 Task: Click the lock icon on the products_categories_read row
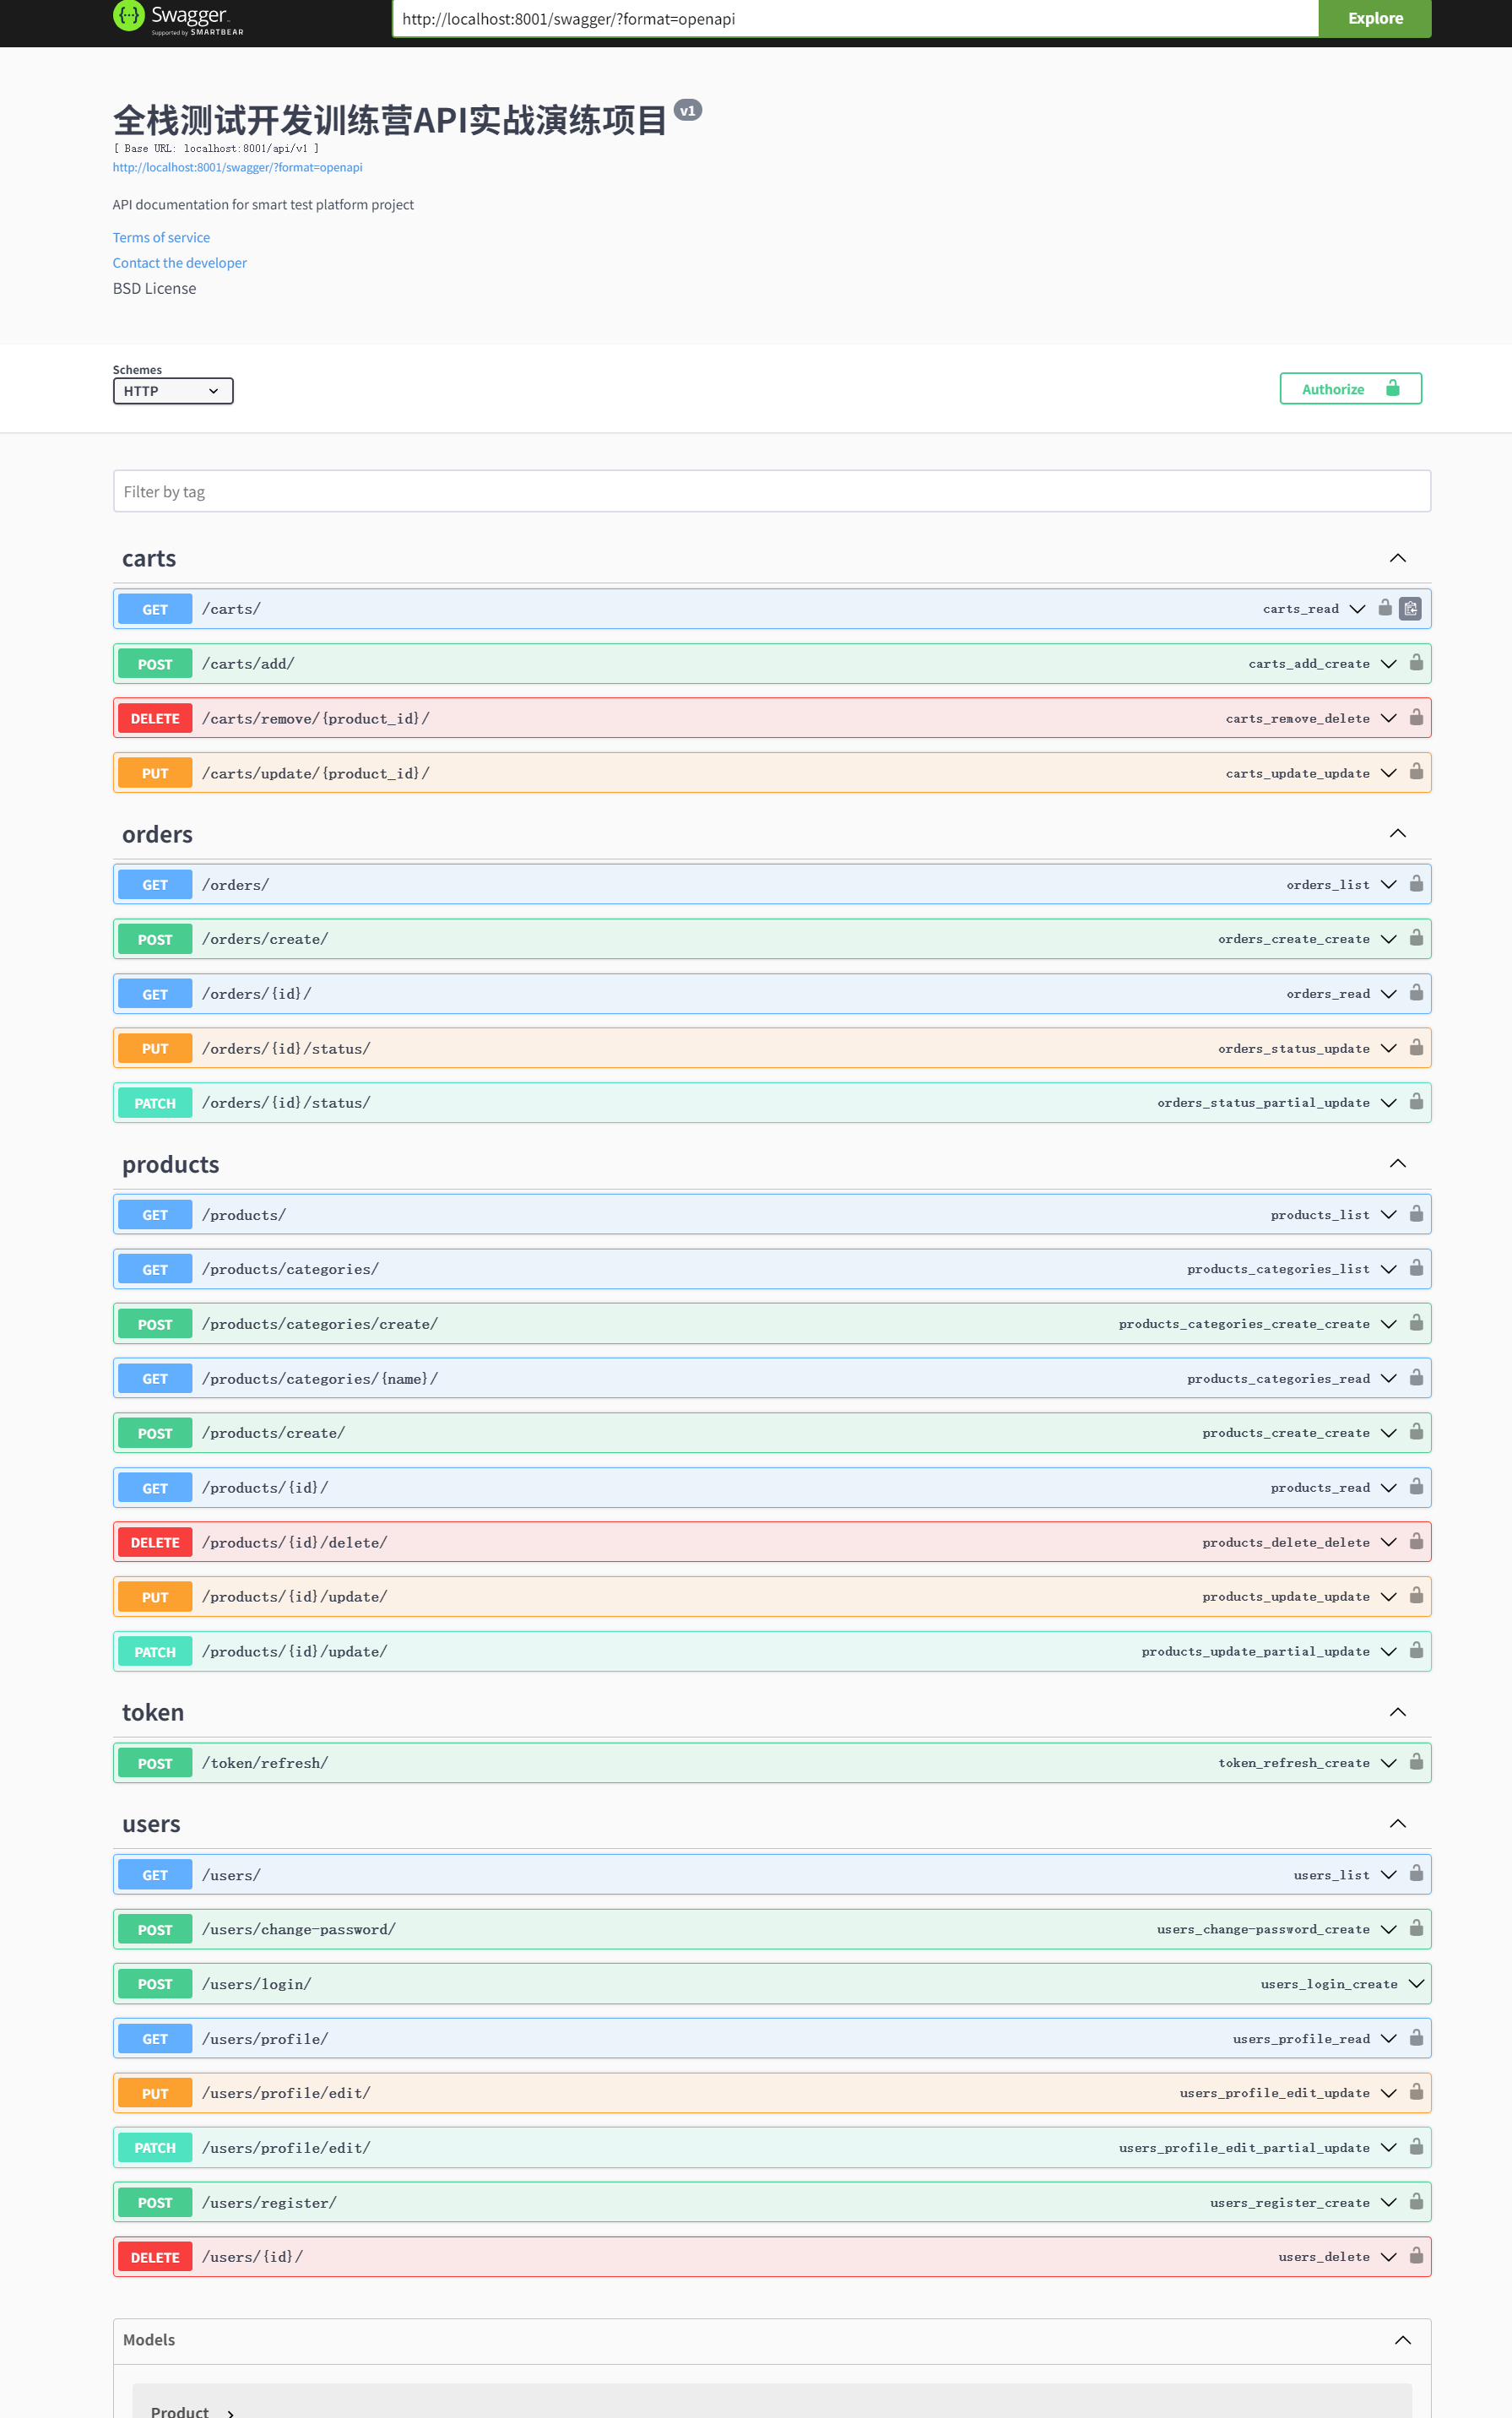tap(1416, 1377)
